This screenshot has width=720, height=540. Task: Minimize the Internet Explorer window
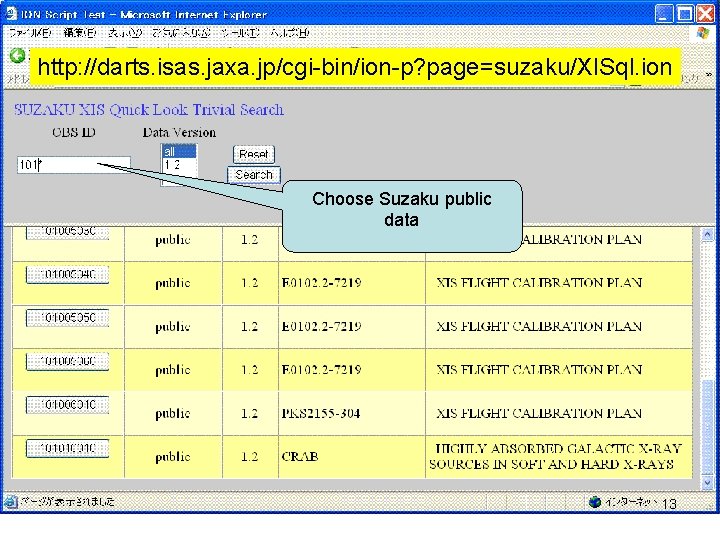[664, 14]
